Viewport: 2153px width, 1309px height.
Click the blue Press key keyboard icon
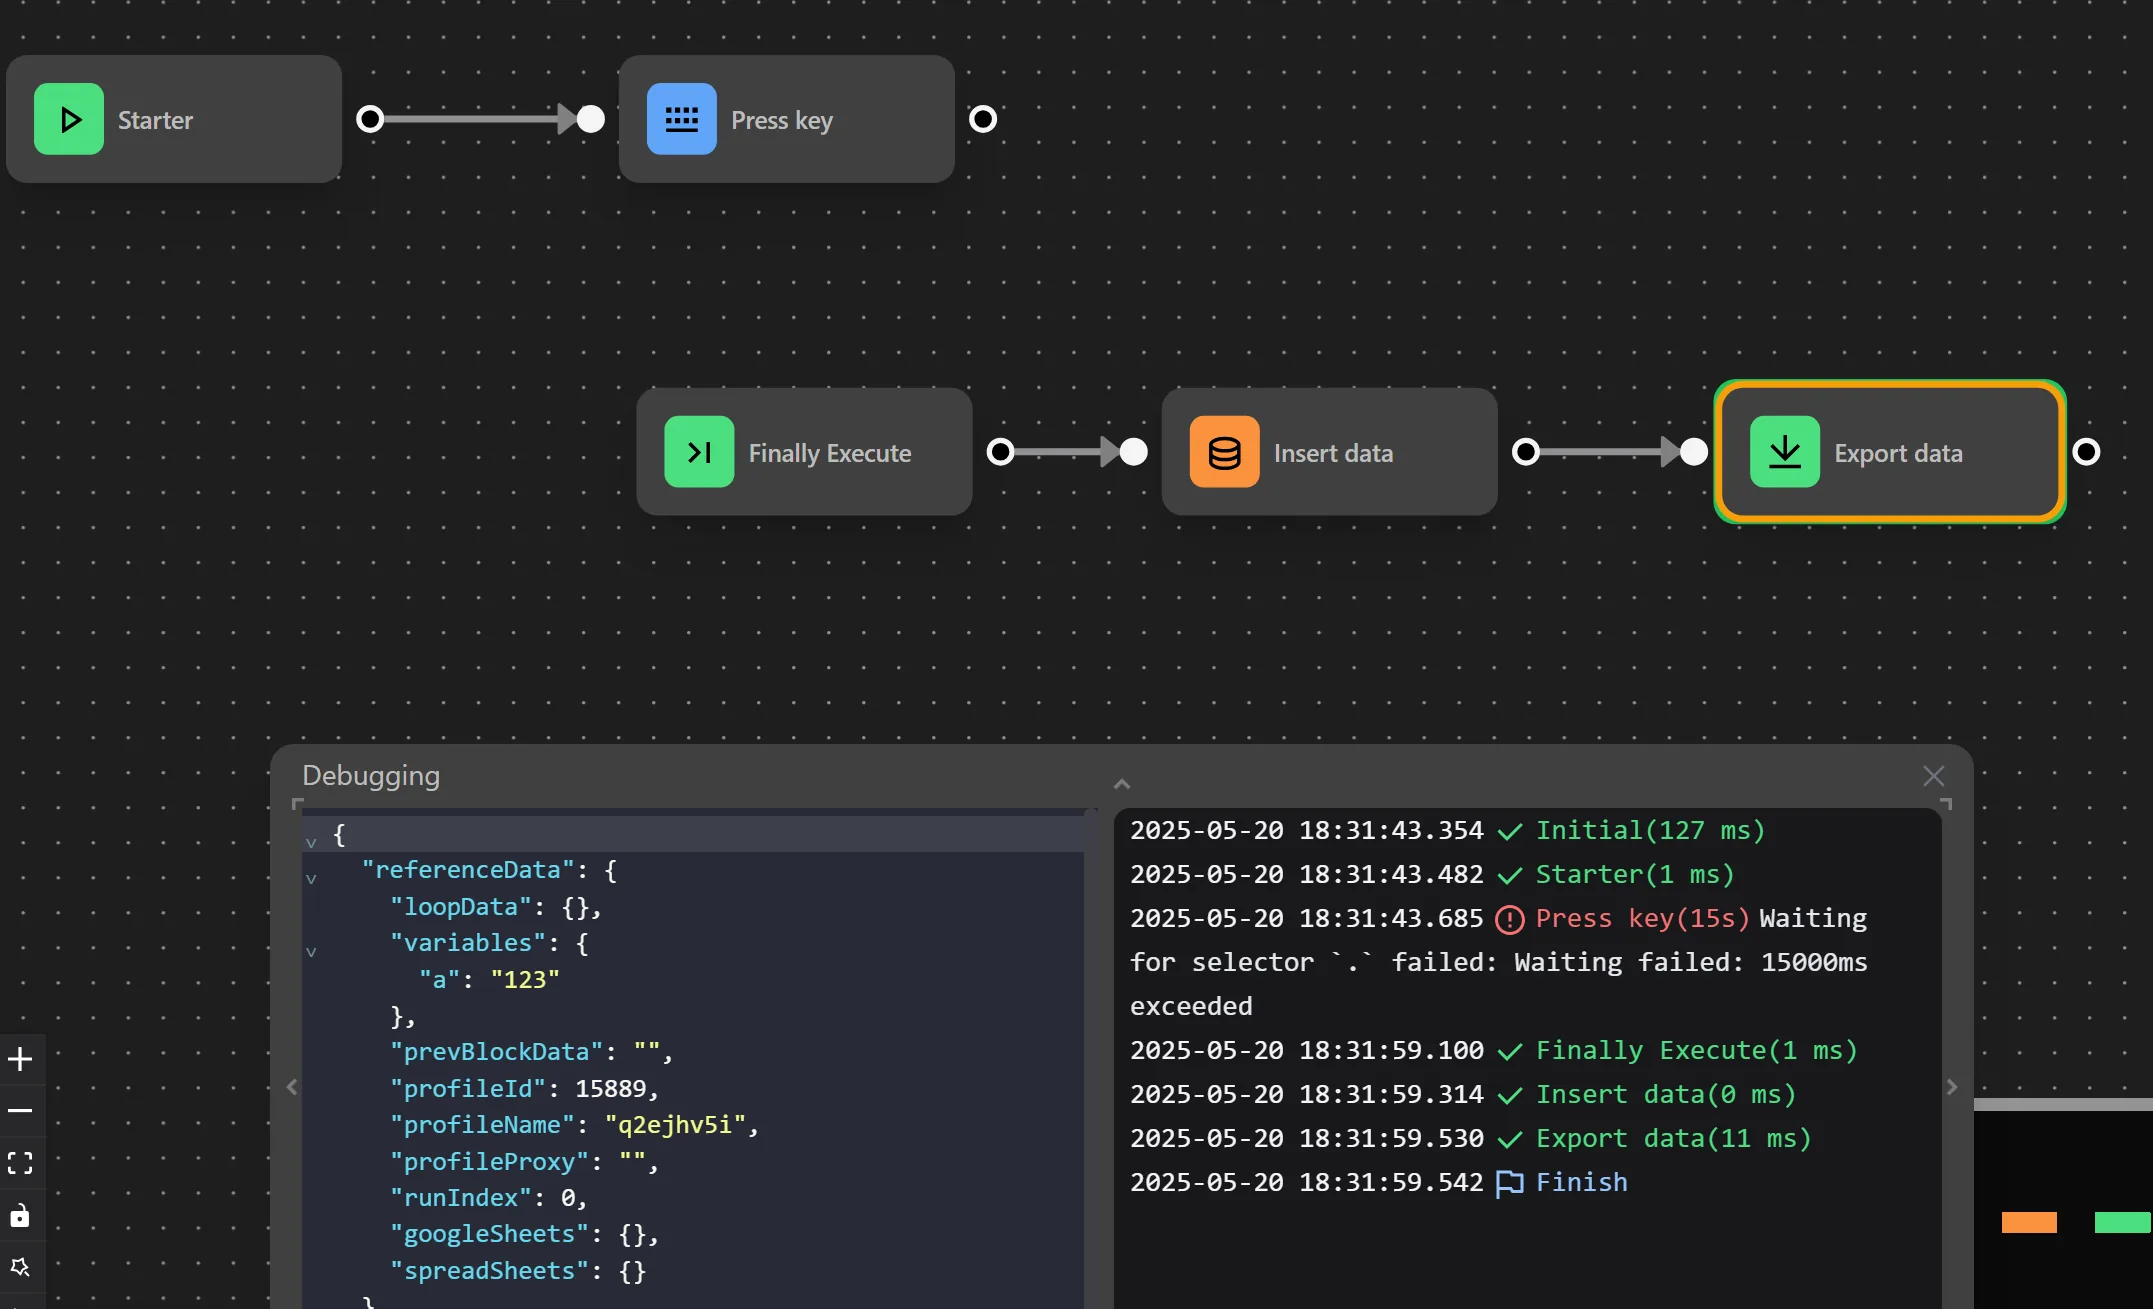pos(682,119)
